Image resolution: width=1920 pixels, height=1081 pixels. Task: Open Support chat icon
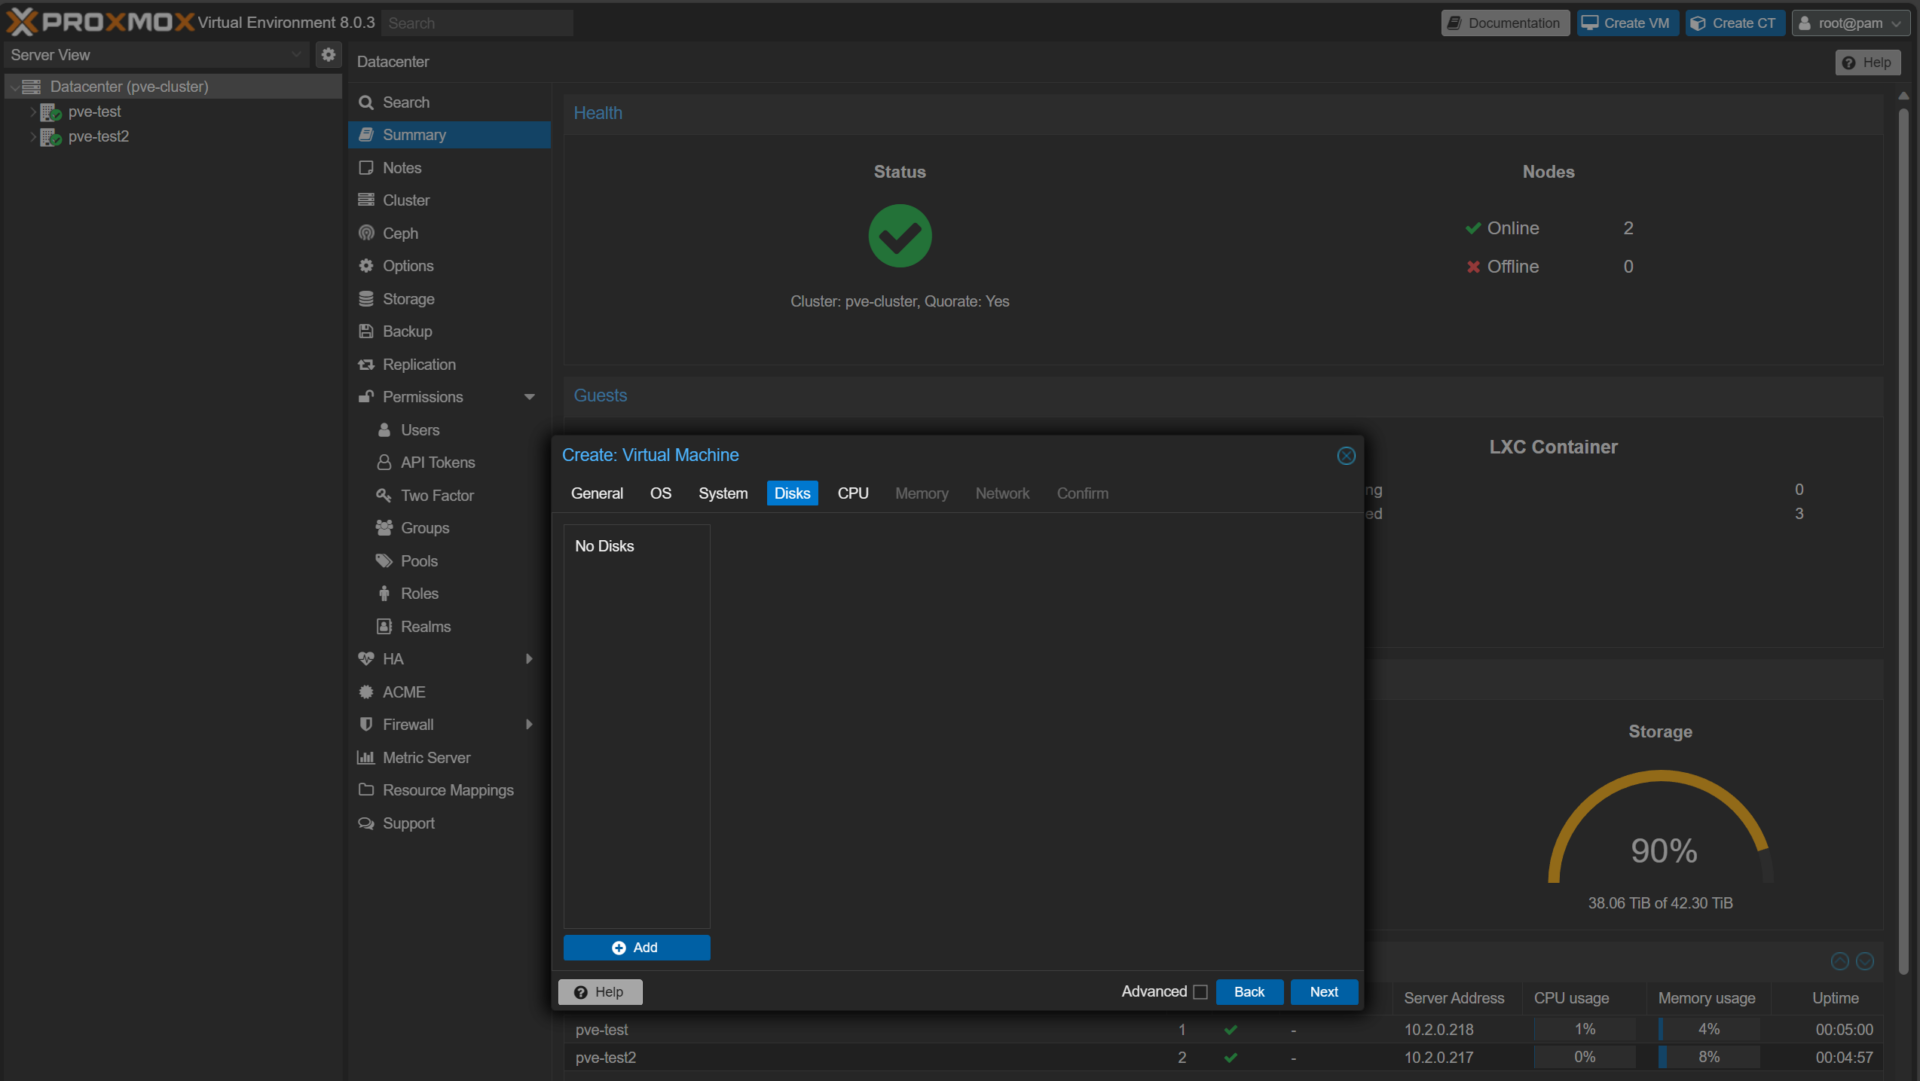(366, 823)
